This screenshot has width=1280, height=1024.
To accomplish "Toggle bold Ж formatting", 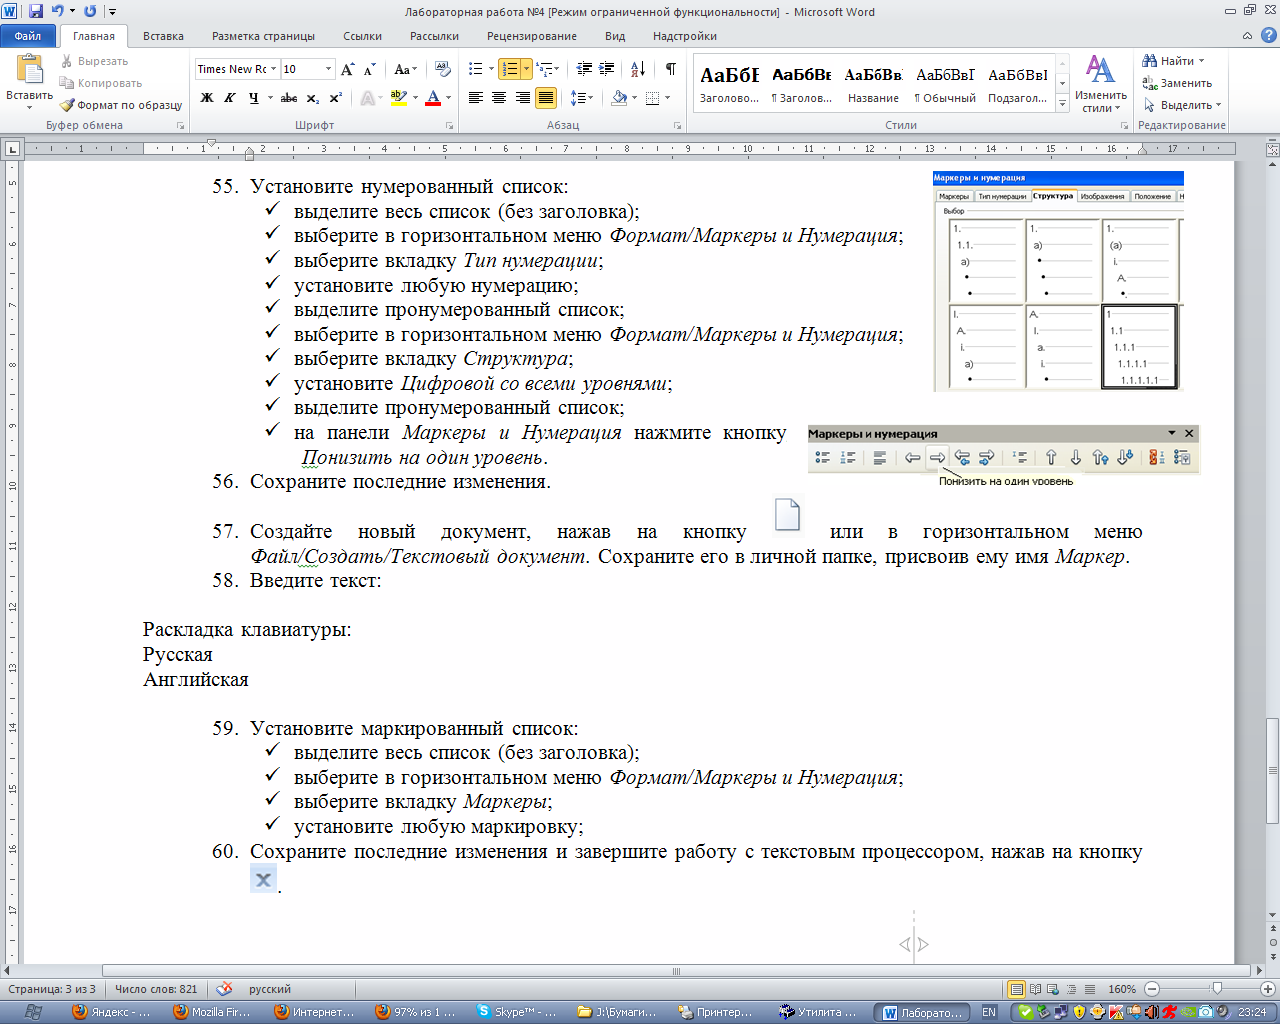I will point(207,98).
